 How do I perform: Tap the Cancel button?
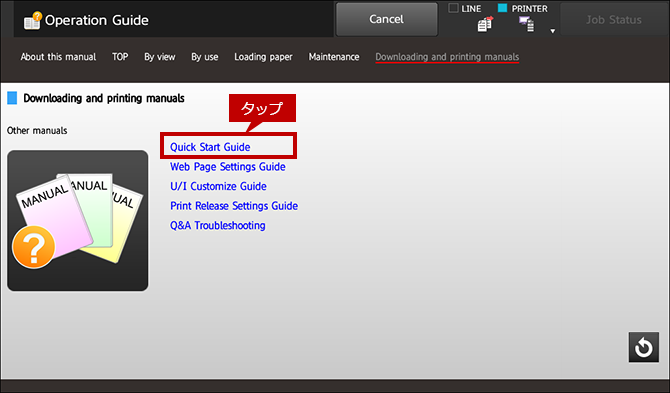click(x=387, y=19)
